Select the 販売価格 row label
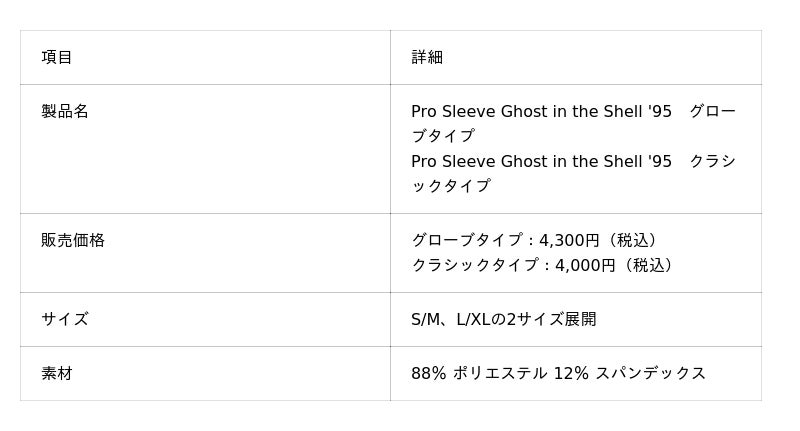The image size is (800, 431). (73, 240)
